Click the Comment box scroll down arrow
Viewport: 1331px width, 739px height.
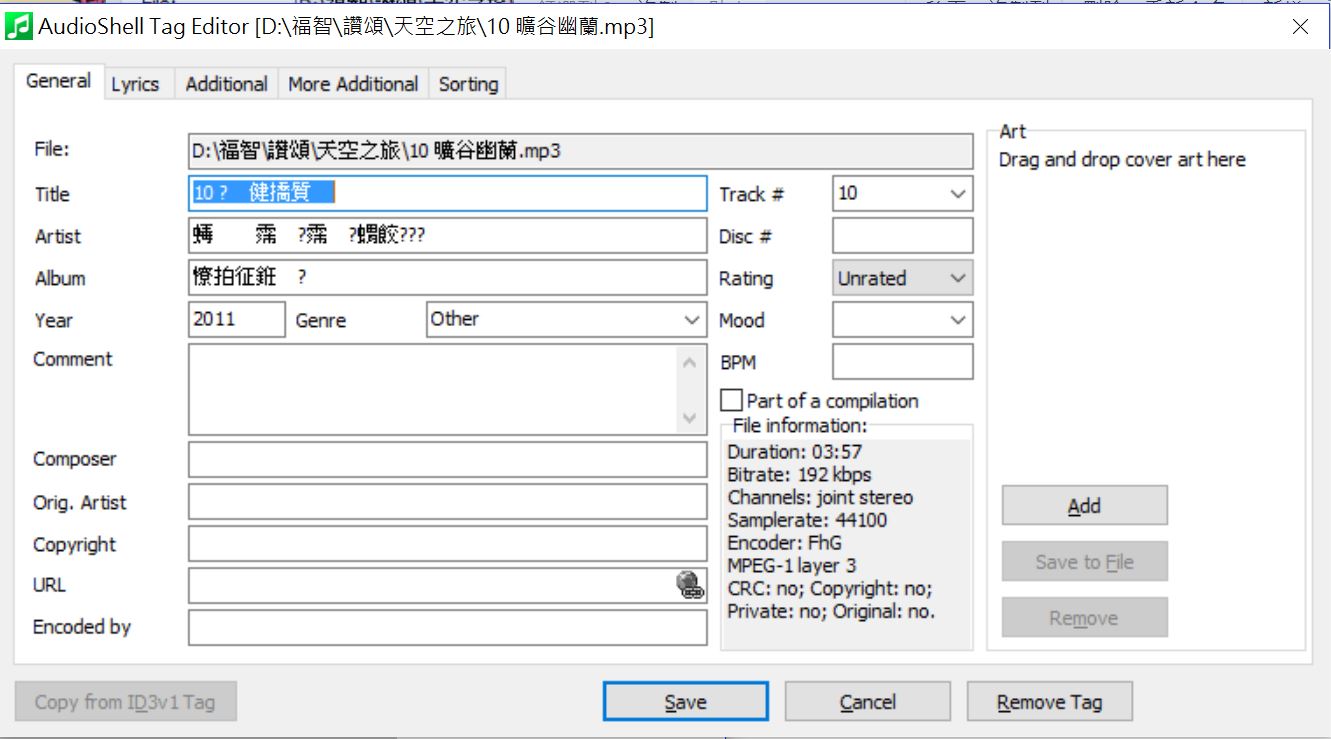coord(689,418)
